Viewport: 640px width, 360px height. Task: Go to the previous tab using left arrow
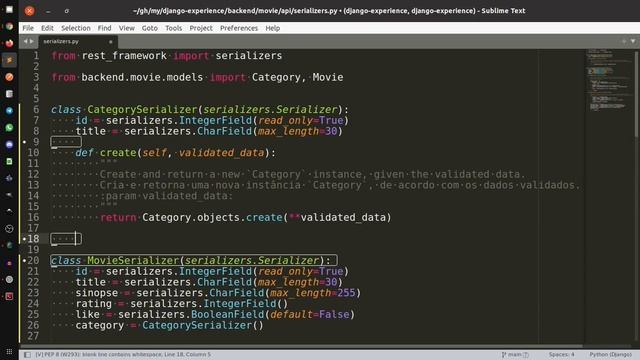point(25,41)
